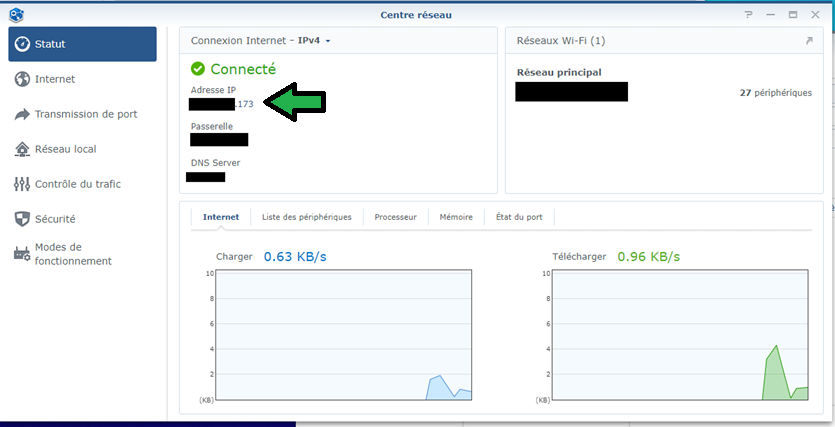Screen dimensions: 835x427
Task: Switch to the Processeur tab
Action: (x=396, y=217)
